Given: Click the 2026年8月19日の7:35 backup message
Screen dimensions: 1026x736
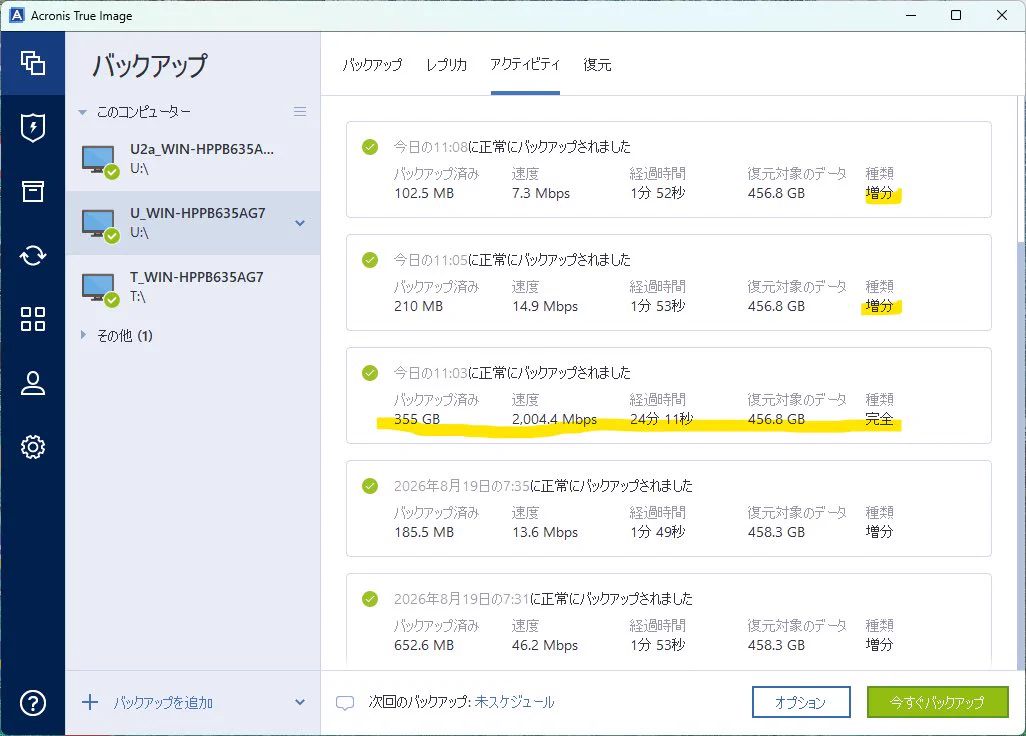Looking at the screenshot, I should point(543,486).
